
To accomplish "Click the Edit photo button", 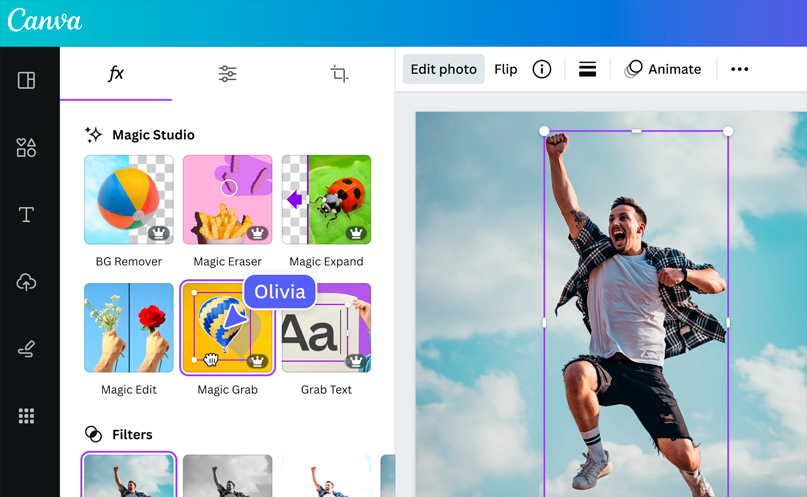I will point(444,69).
